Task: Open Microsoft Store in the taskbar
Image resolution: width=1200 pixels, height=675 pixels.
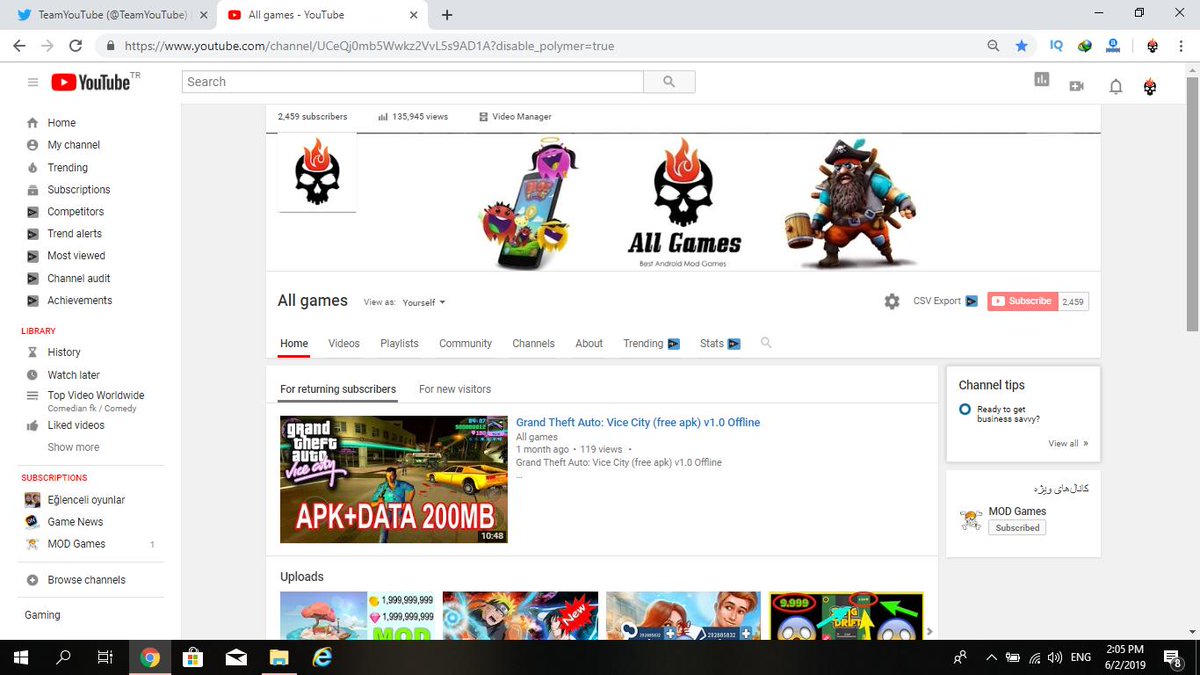Action: coord(193,657)
